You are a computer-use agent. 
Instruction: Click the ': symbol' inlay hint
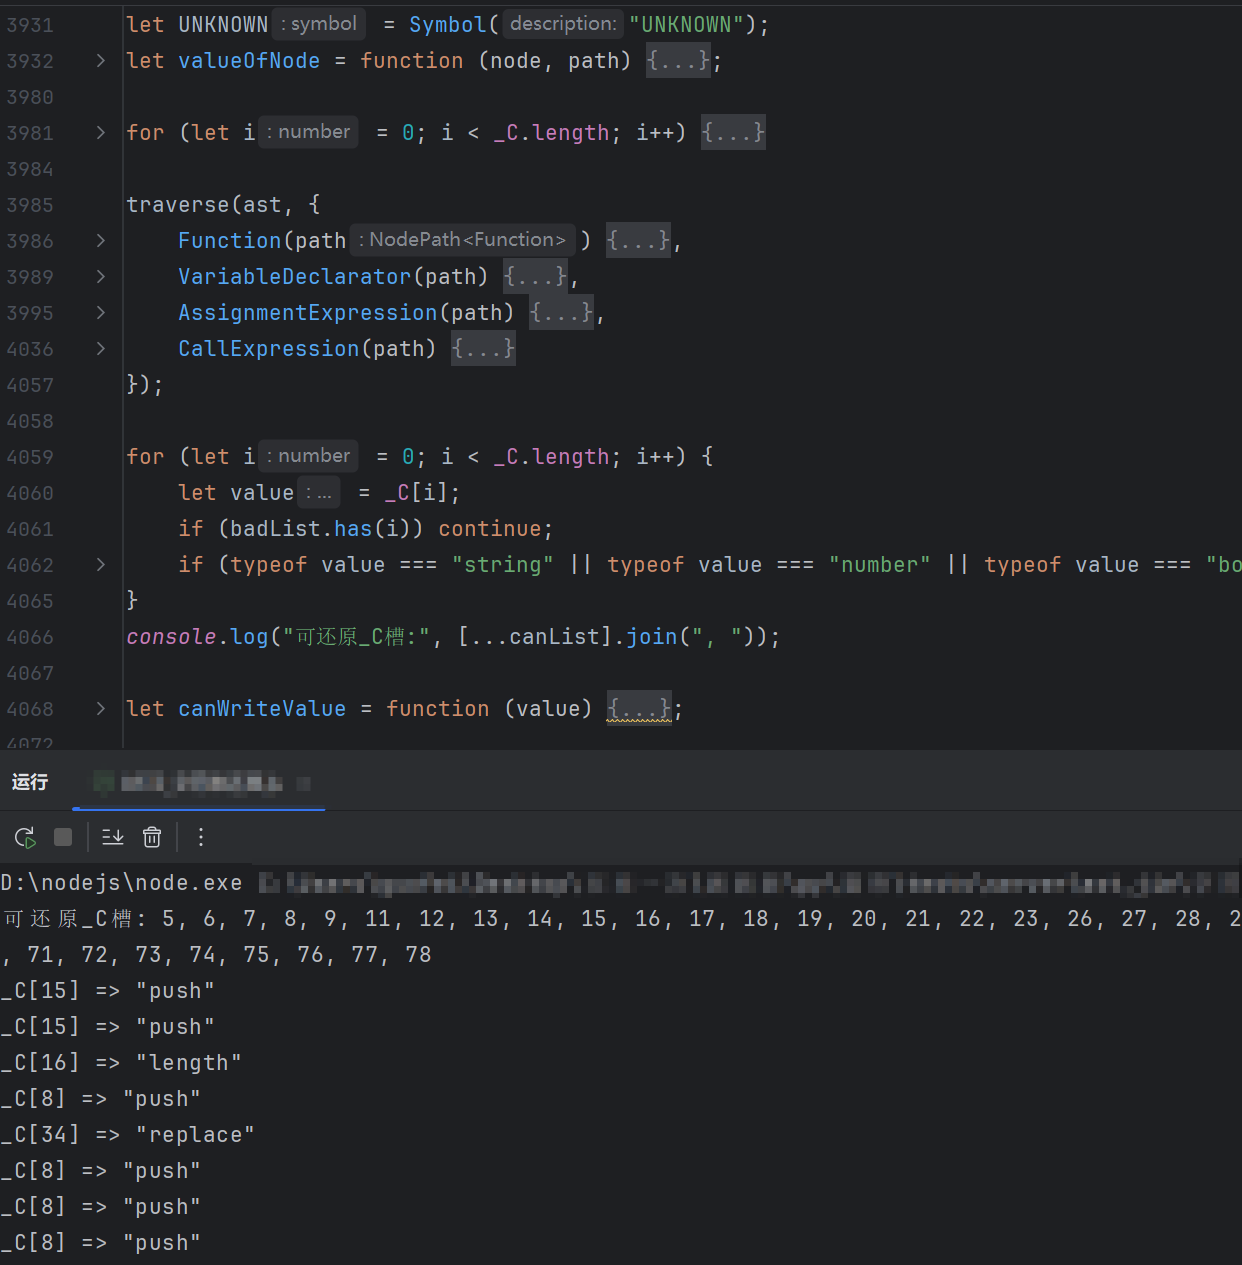pyautogui.click(x=319, y=24)
